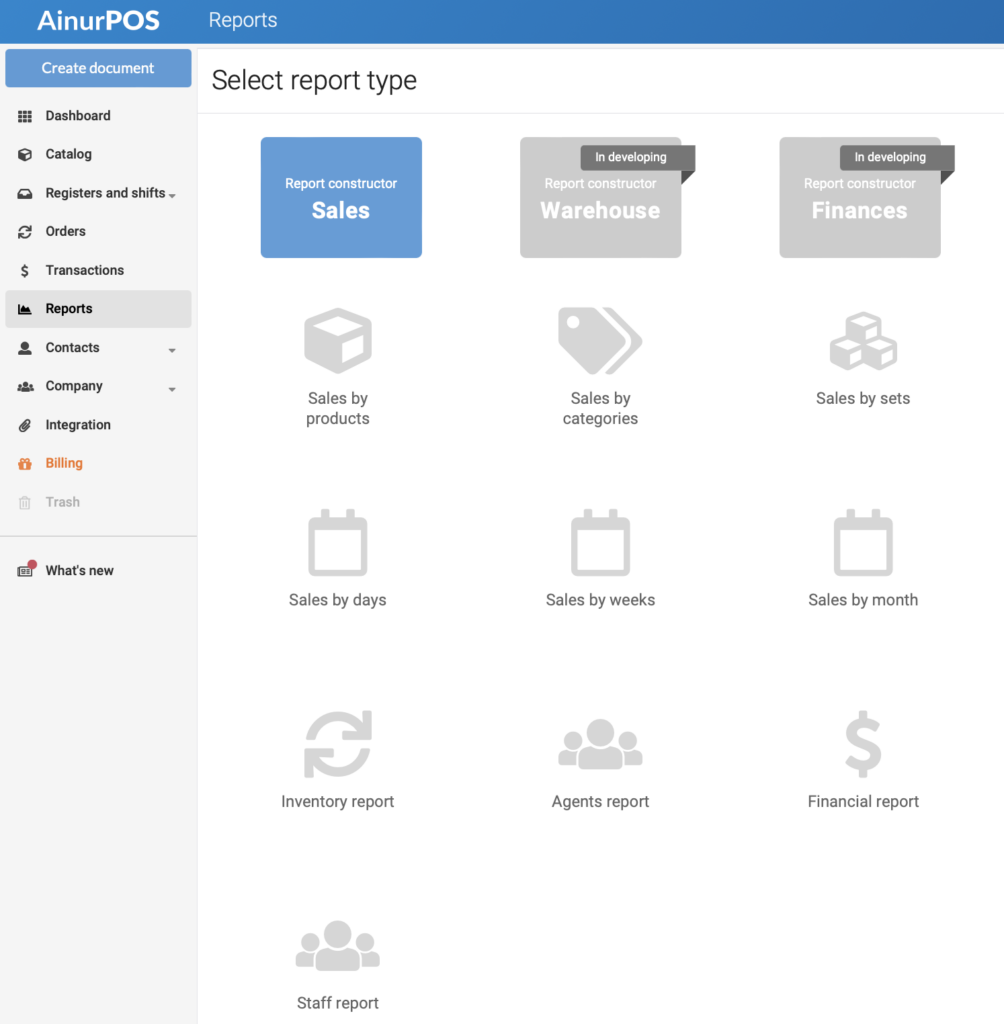Click the Reports chart icon
The width and height of the screenshot is (1004, 1024).
click(25, 309)
